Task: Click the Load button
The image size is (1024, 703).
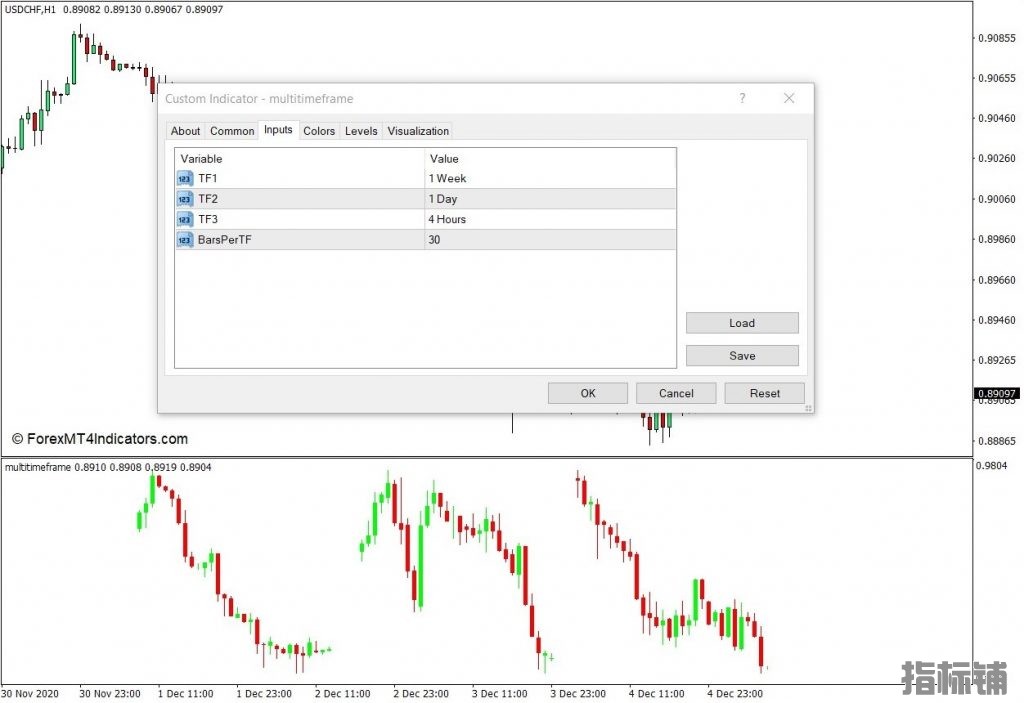Action: 742,323
